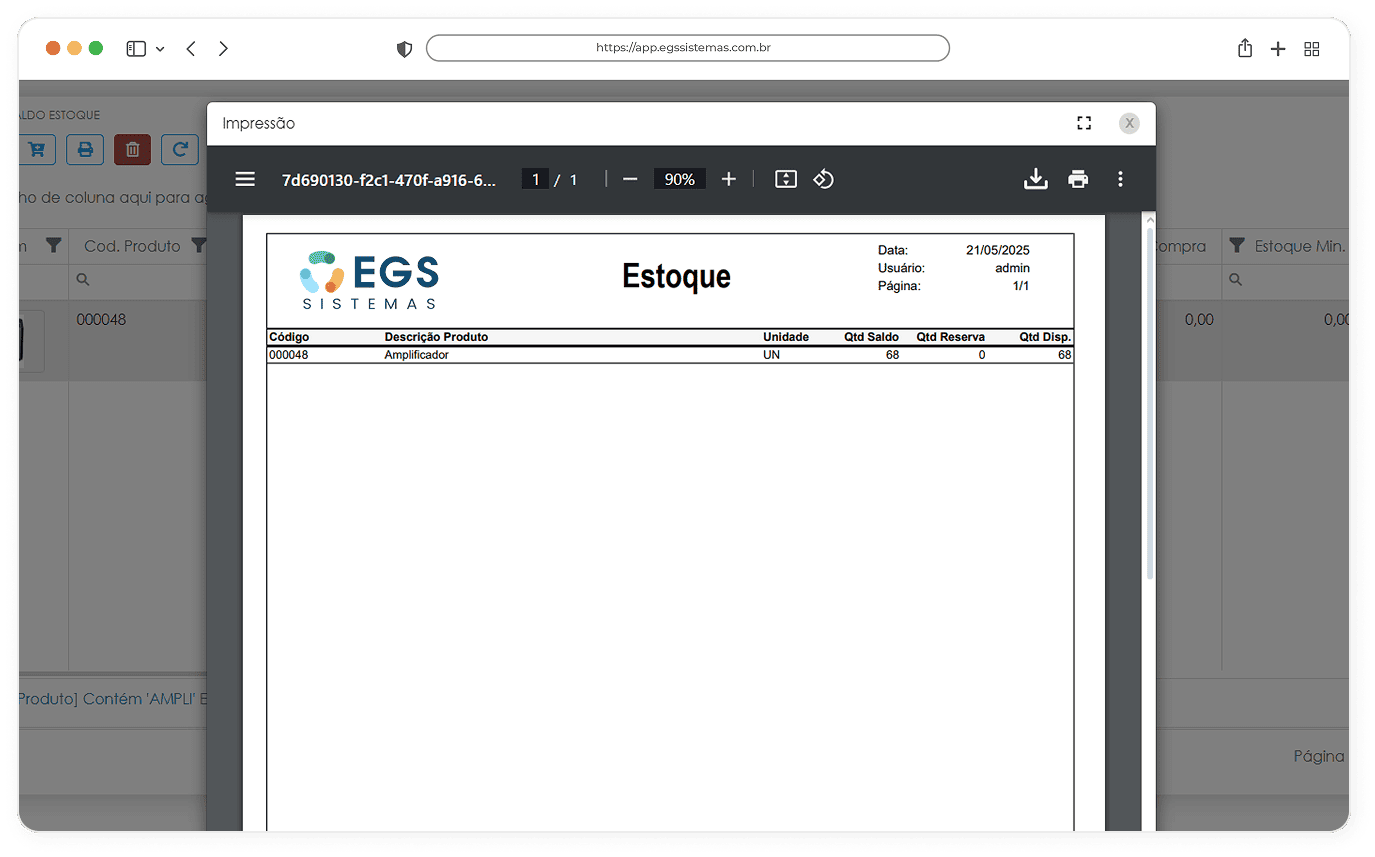Close the Impressão dialog
Image resolution: width=1375 pixels, height=857 pixels.
[x=1129, y=123]
